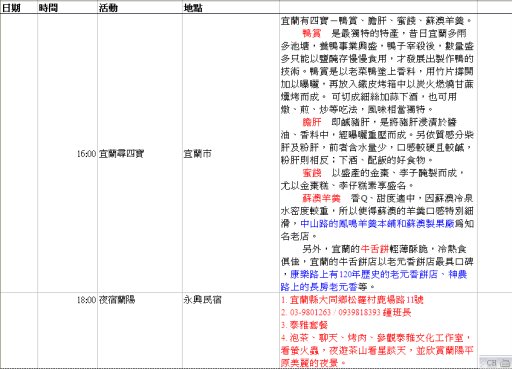This screenshot has width=512, height=369.
Task: Select the 時間 column header cell
Action: pos(67,7)
